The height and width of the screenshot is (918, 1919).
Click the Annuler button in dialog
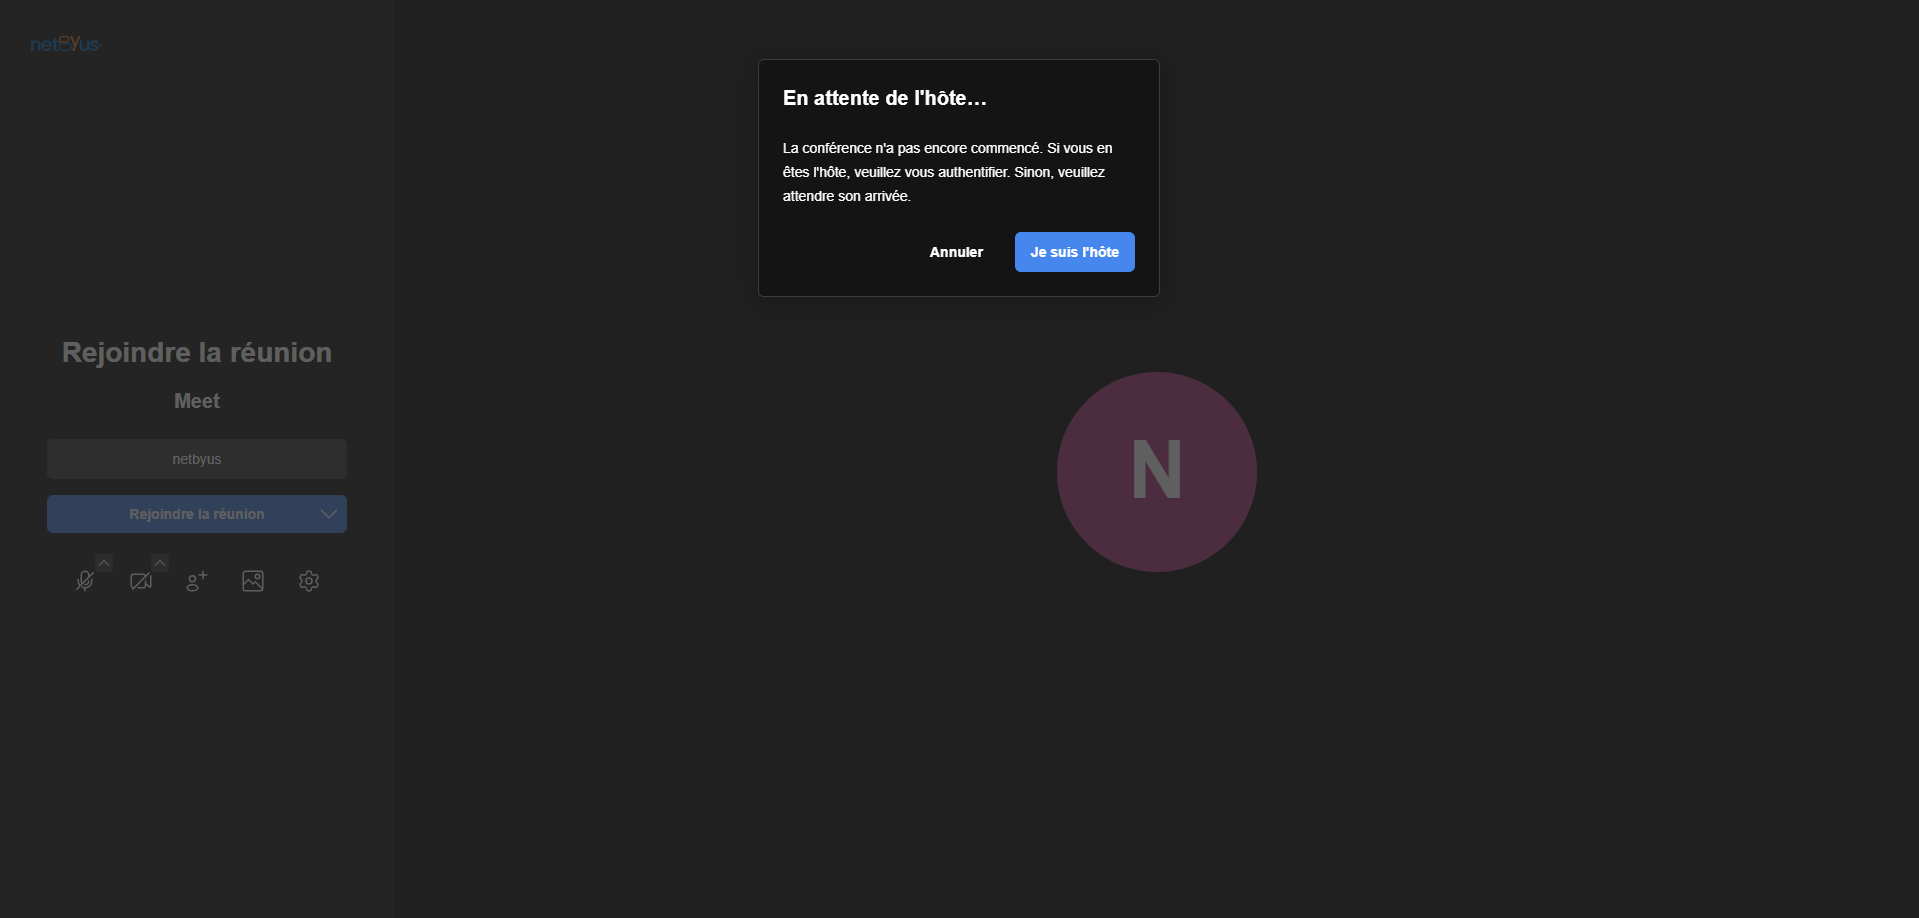[956, 252]
